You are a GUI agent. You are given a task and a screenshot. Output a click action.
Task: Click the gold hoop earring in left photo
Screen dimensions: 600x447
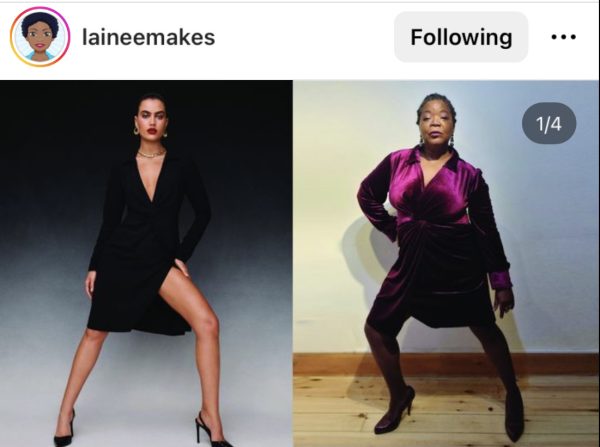[136, 131]
